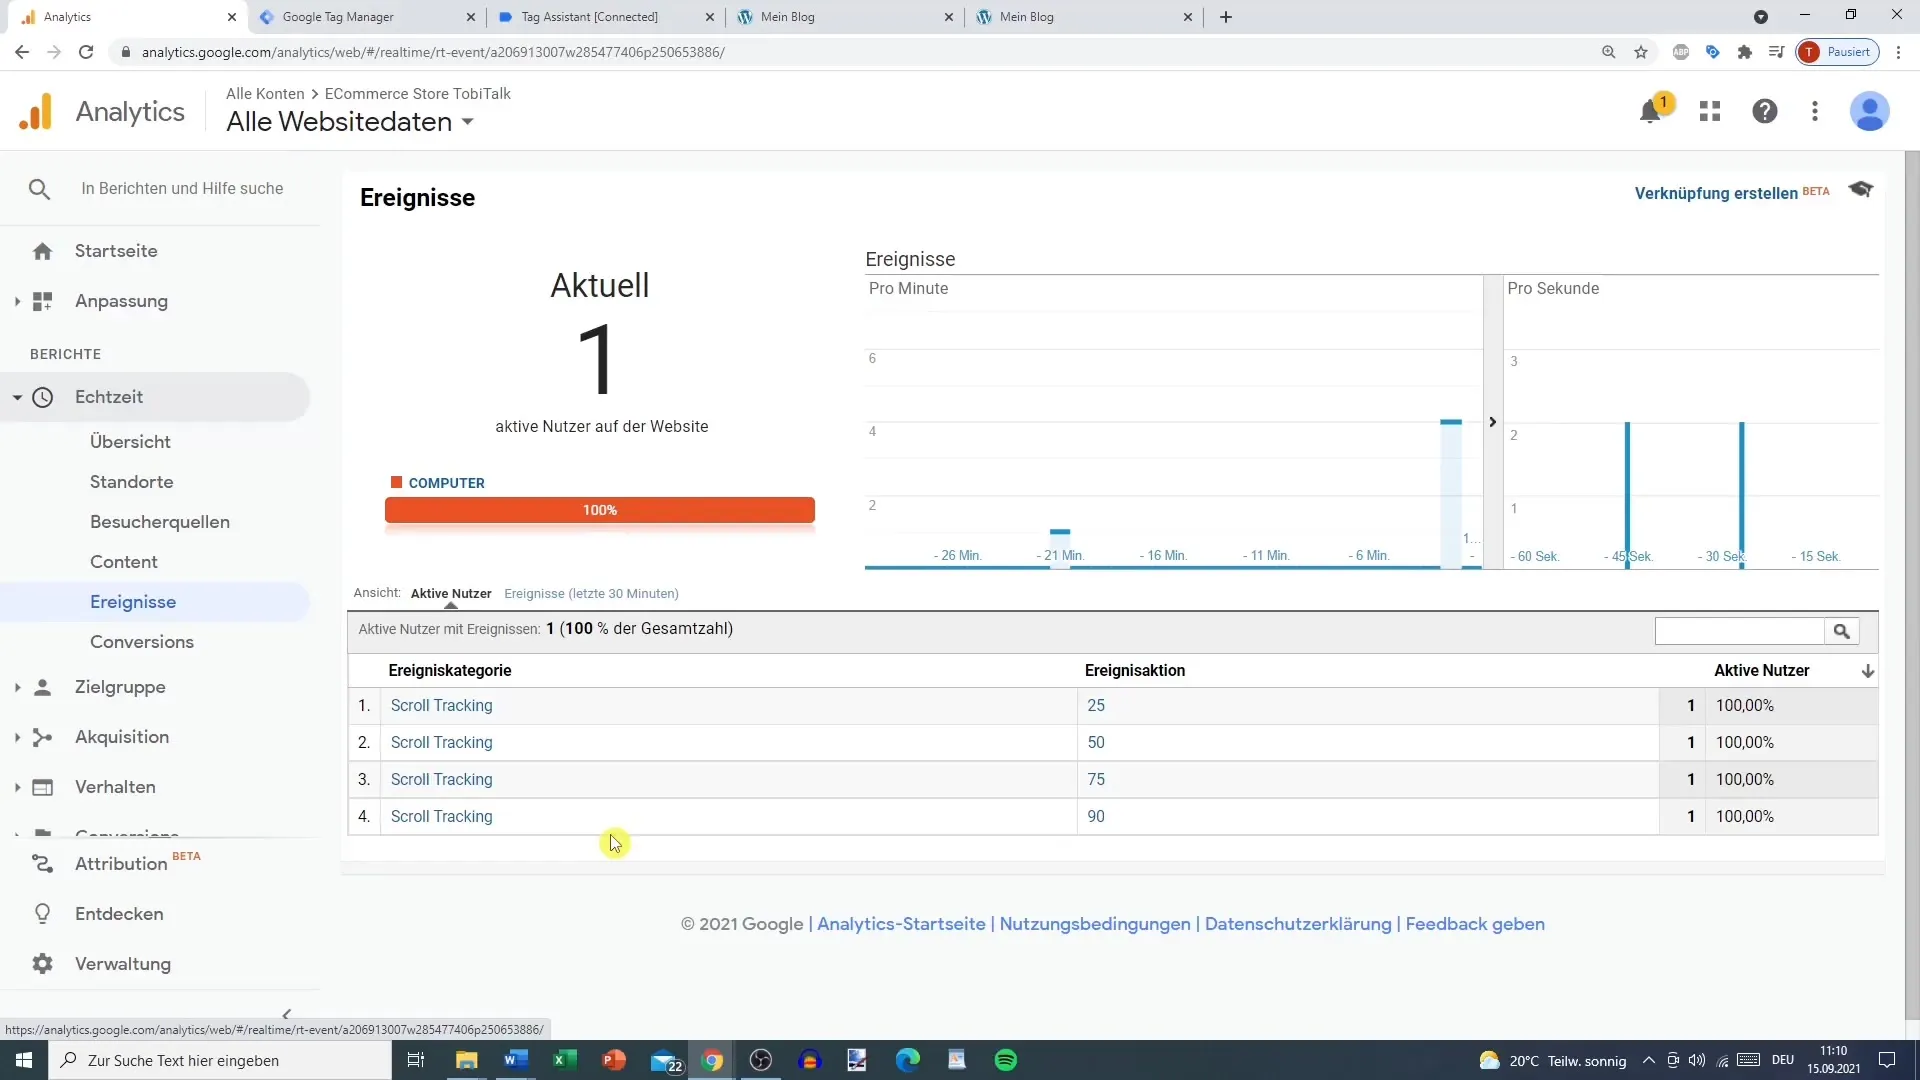Screen dimensions: 1920x1080
Task: Select Aktive Nutzer view toggle
Action: tap(451, 593)
